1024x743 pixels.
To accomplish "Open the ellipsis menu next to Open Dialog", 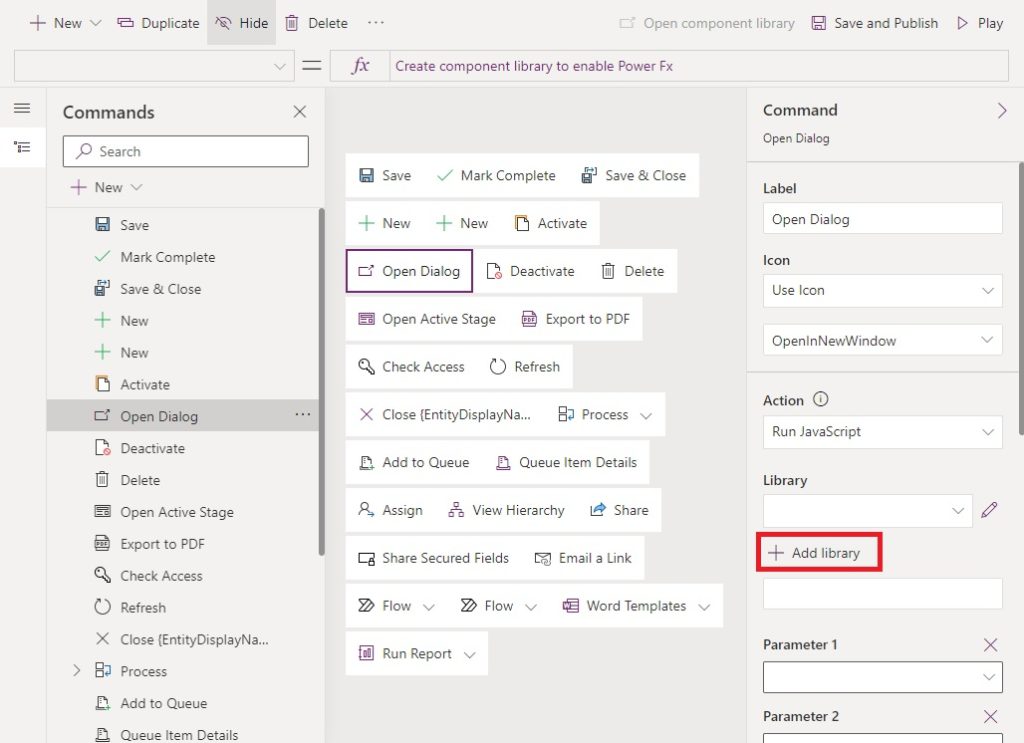I will pyautogui.click(x=303, y=416).
